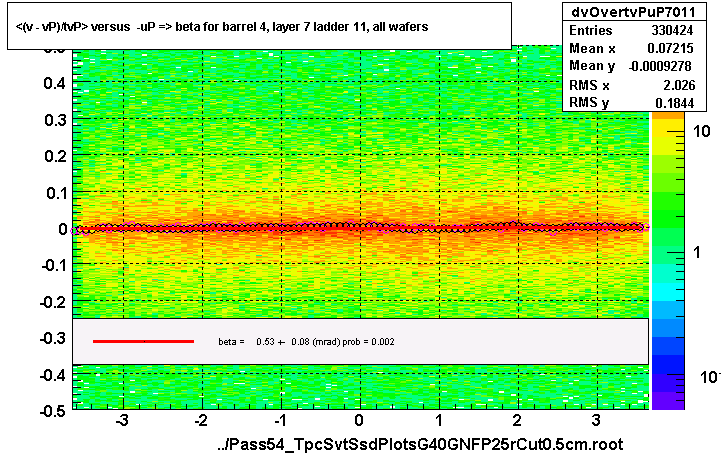This screenshot has width=721, height=455.
Task: Click the RMS y 0.1844 row
Action: click(634, 102)
